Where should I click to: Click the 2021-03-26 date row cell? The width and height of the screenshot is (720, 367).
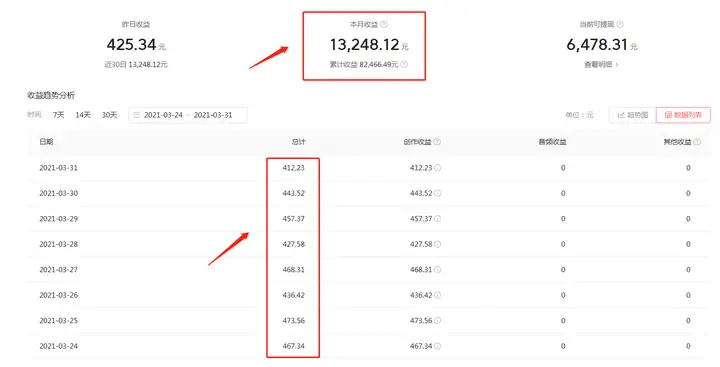point(58,295)
